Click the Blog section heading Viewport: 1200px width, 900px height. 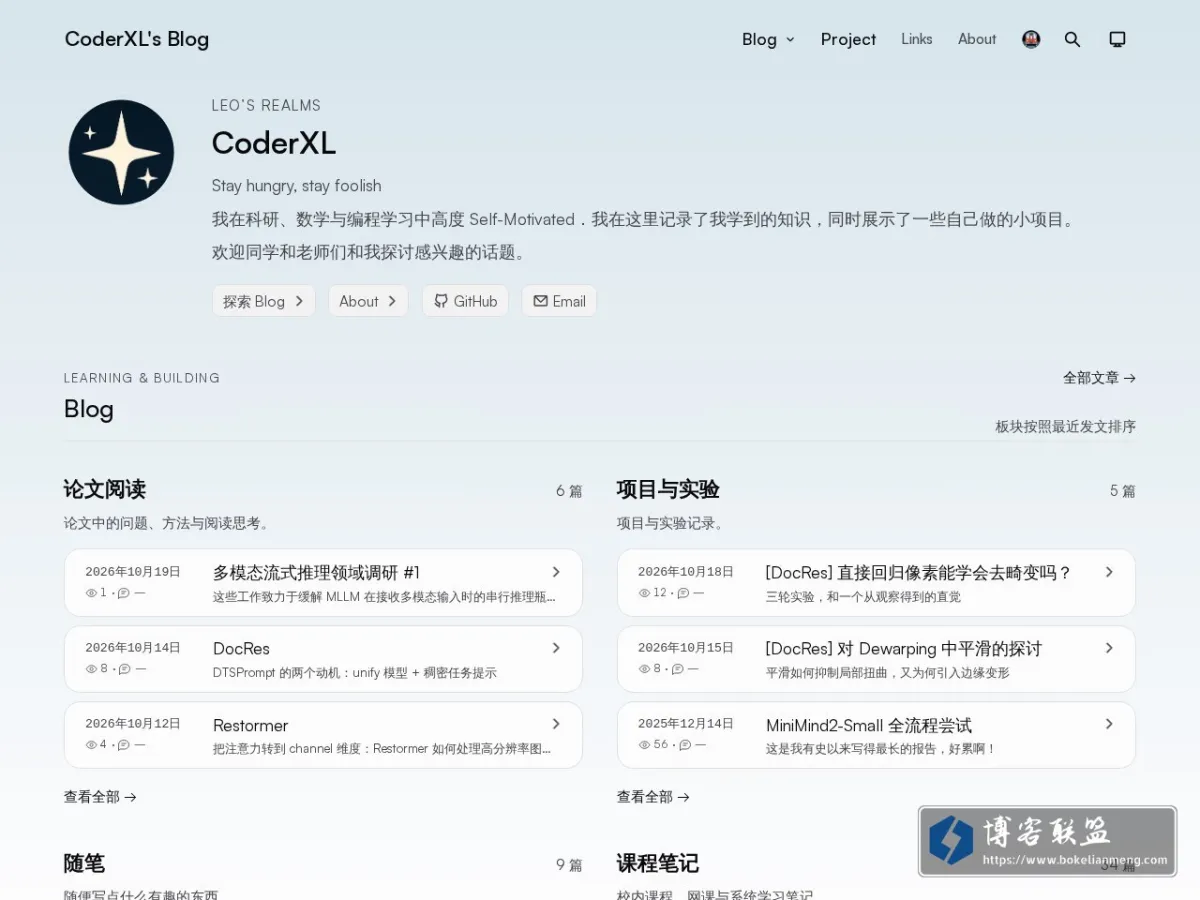click(x=89, y=409)
